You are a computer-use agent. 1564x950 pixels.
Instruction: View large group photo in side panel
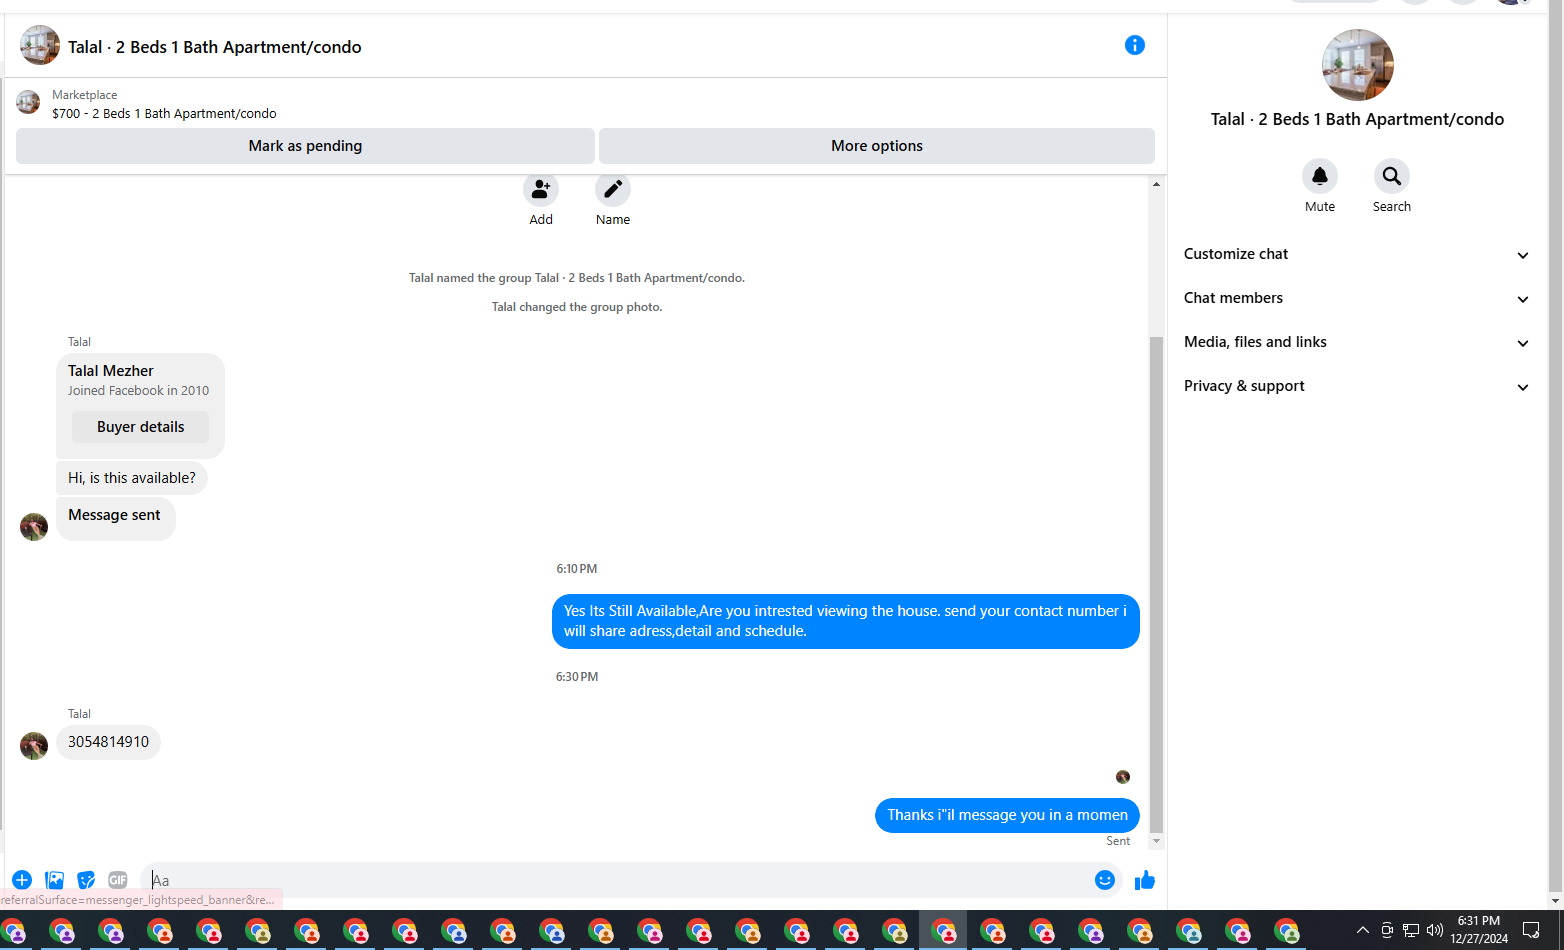click(1357, 65)
